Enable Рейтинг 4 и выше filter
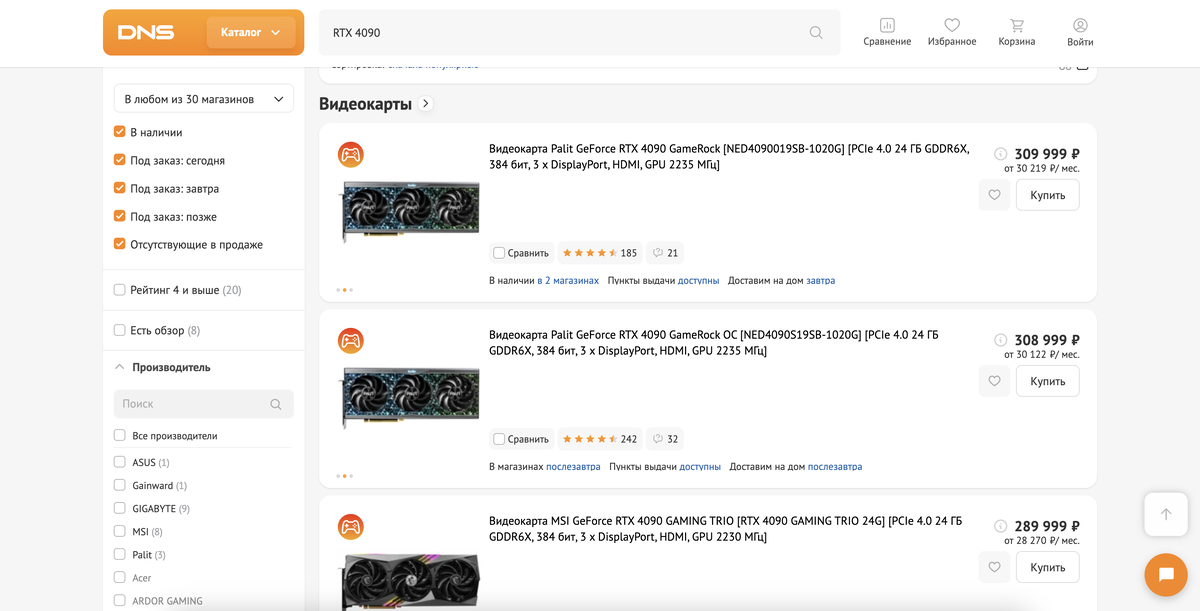1200x611 pixels. [120, 290]
